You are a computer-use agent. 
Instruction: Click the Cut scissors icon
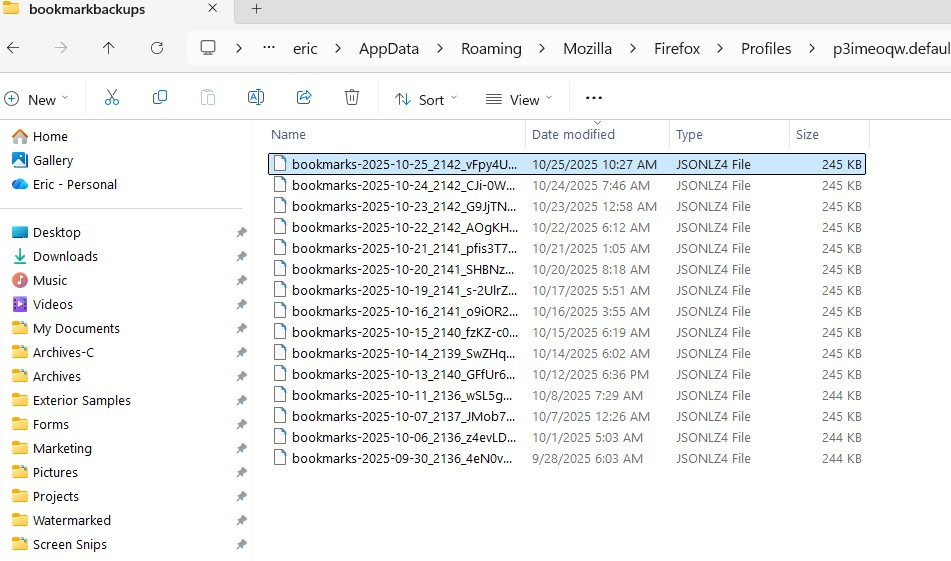tap(112, 98)
